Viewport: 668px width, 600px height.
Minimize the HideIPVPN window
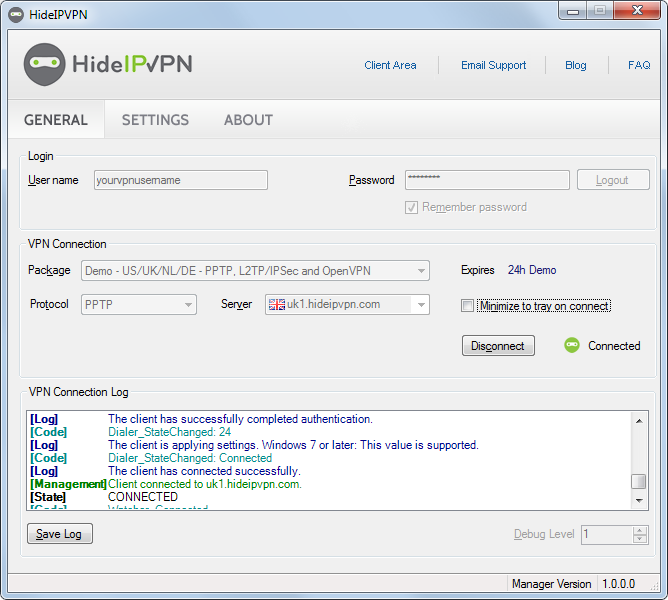click(573, 10)
